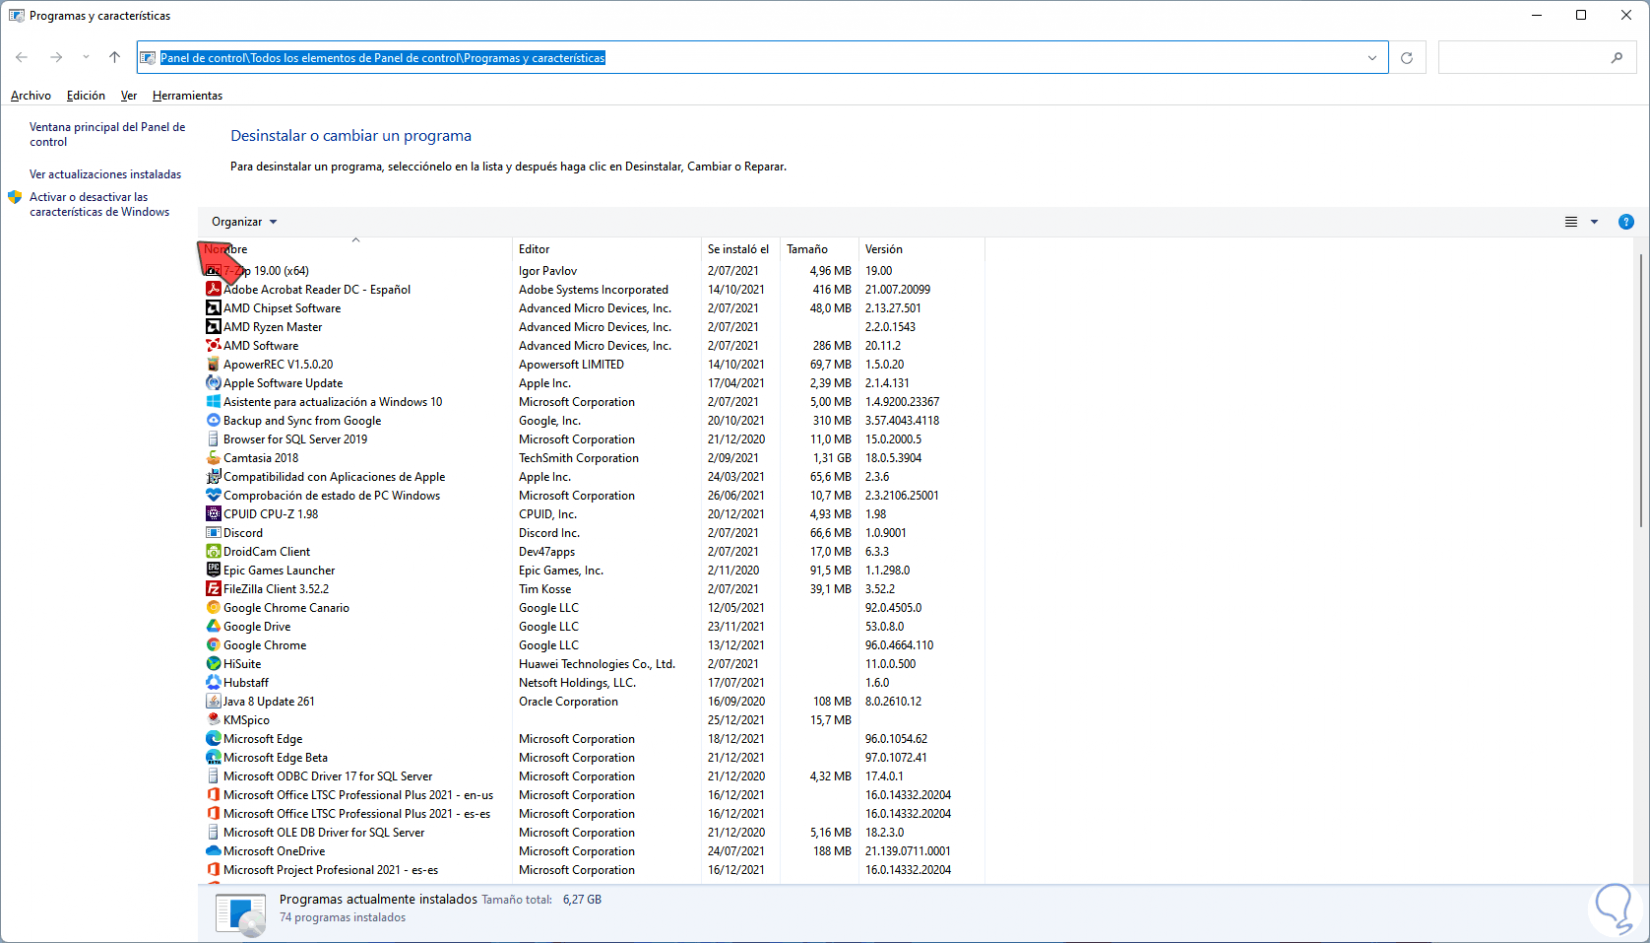The image size is (1650, 943).
Task: Open Ver actualizaciones instaladas link
Action: pos(106,174)
